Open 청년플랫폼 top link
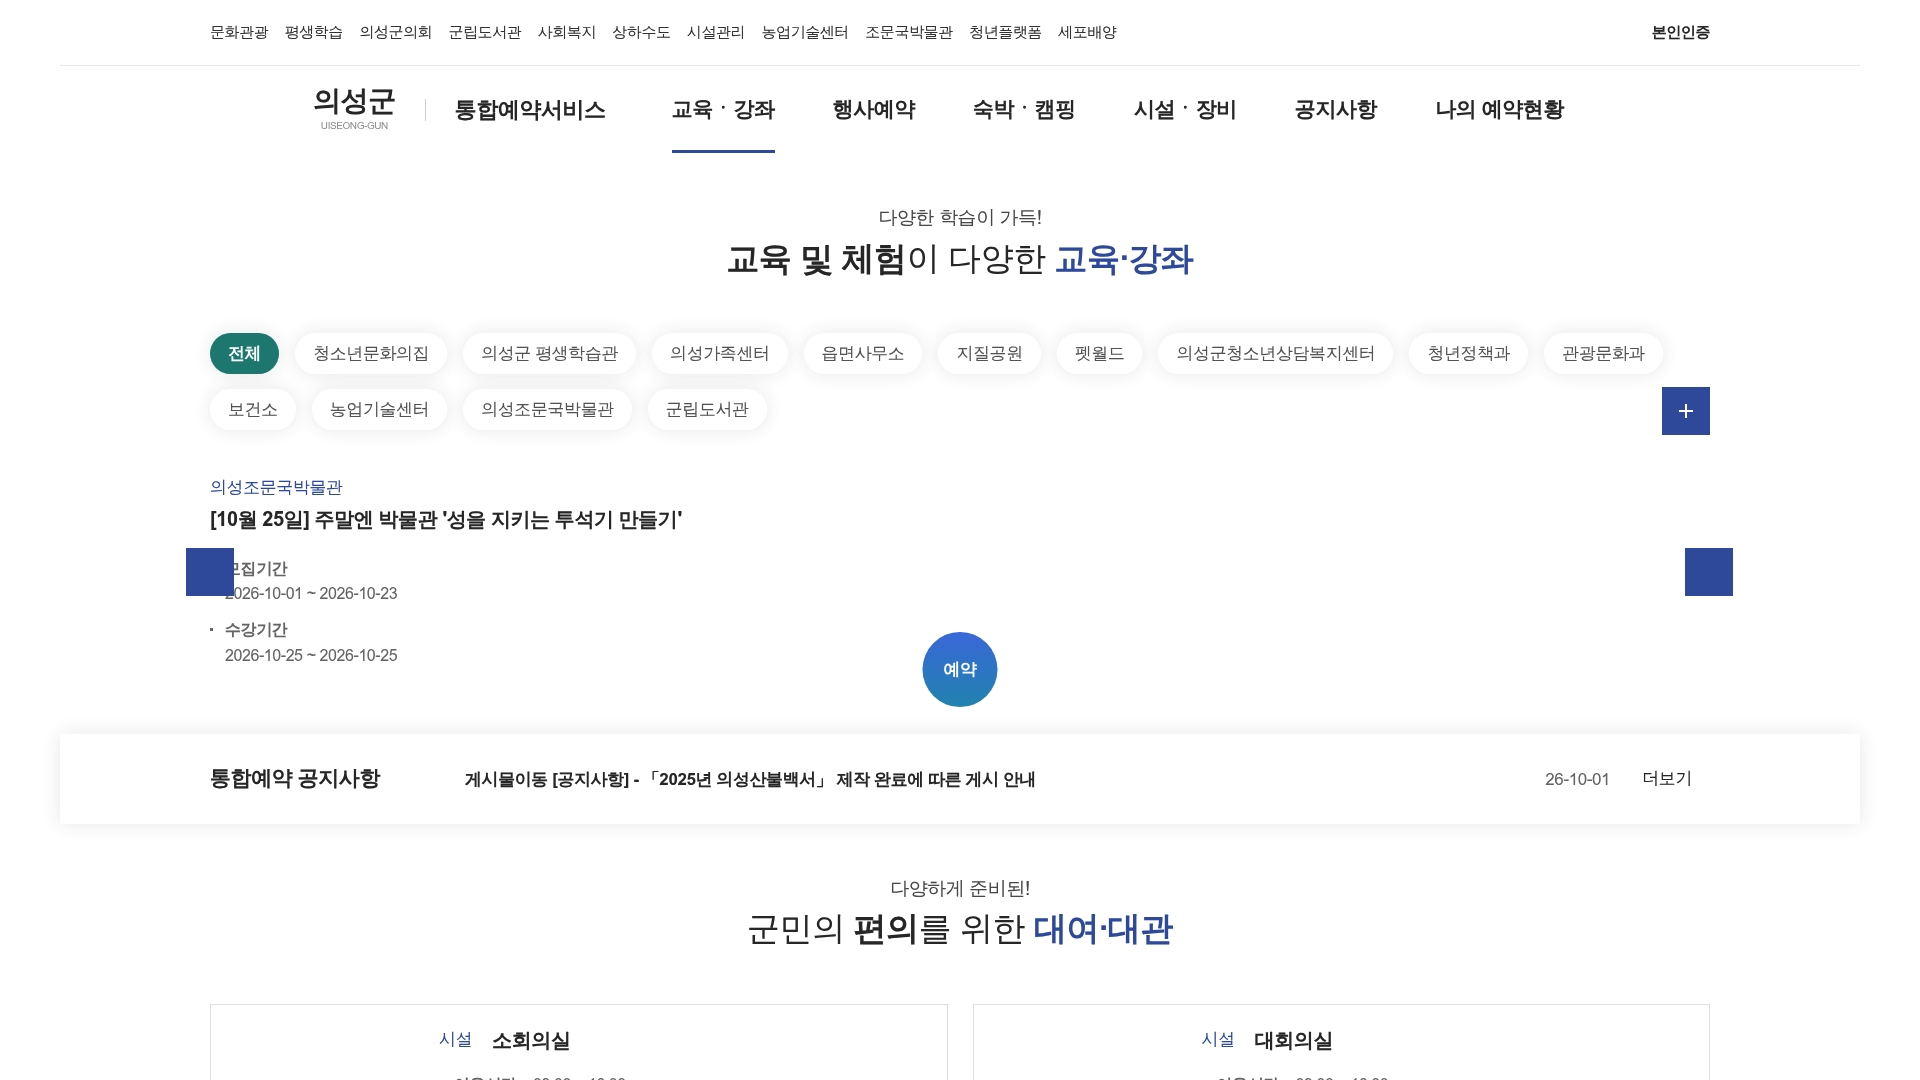Screen dimensions: 1920x1080 1005,32
